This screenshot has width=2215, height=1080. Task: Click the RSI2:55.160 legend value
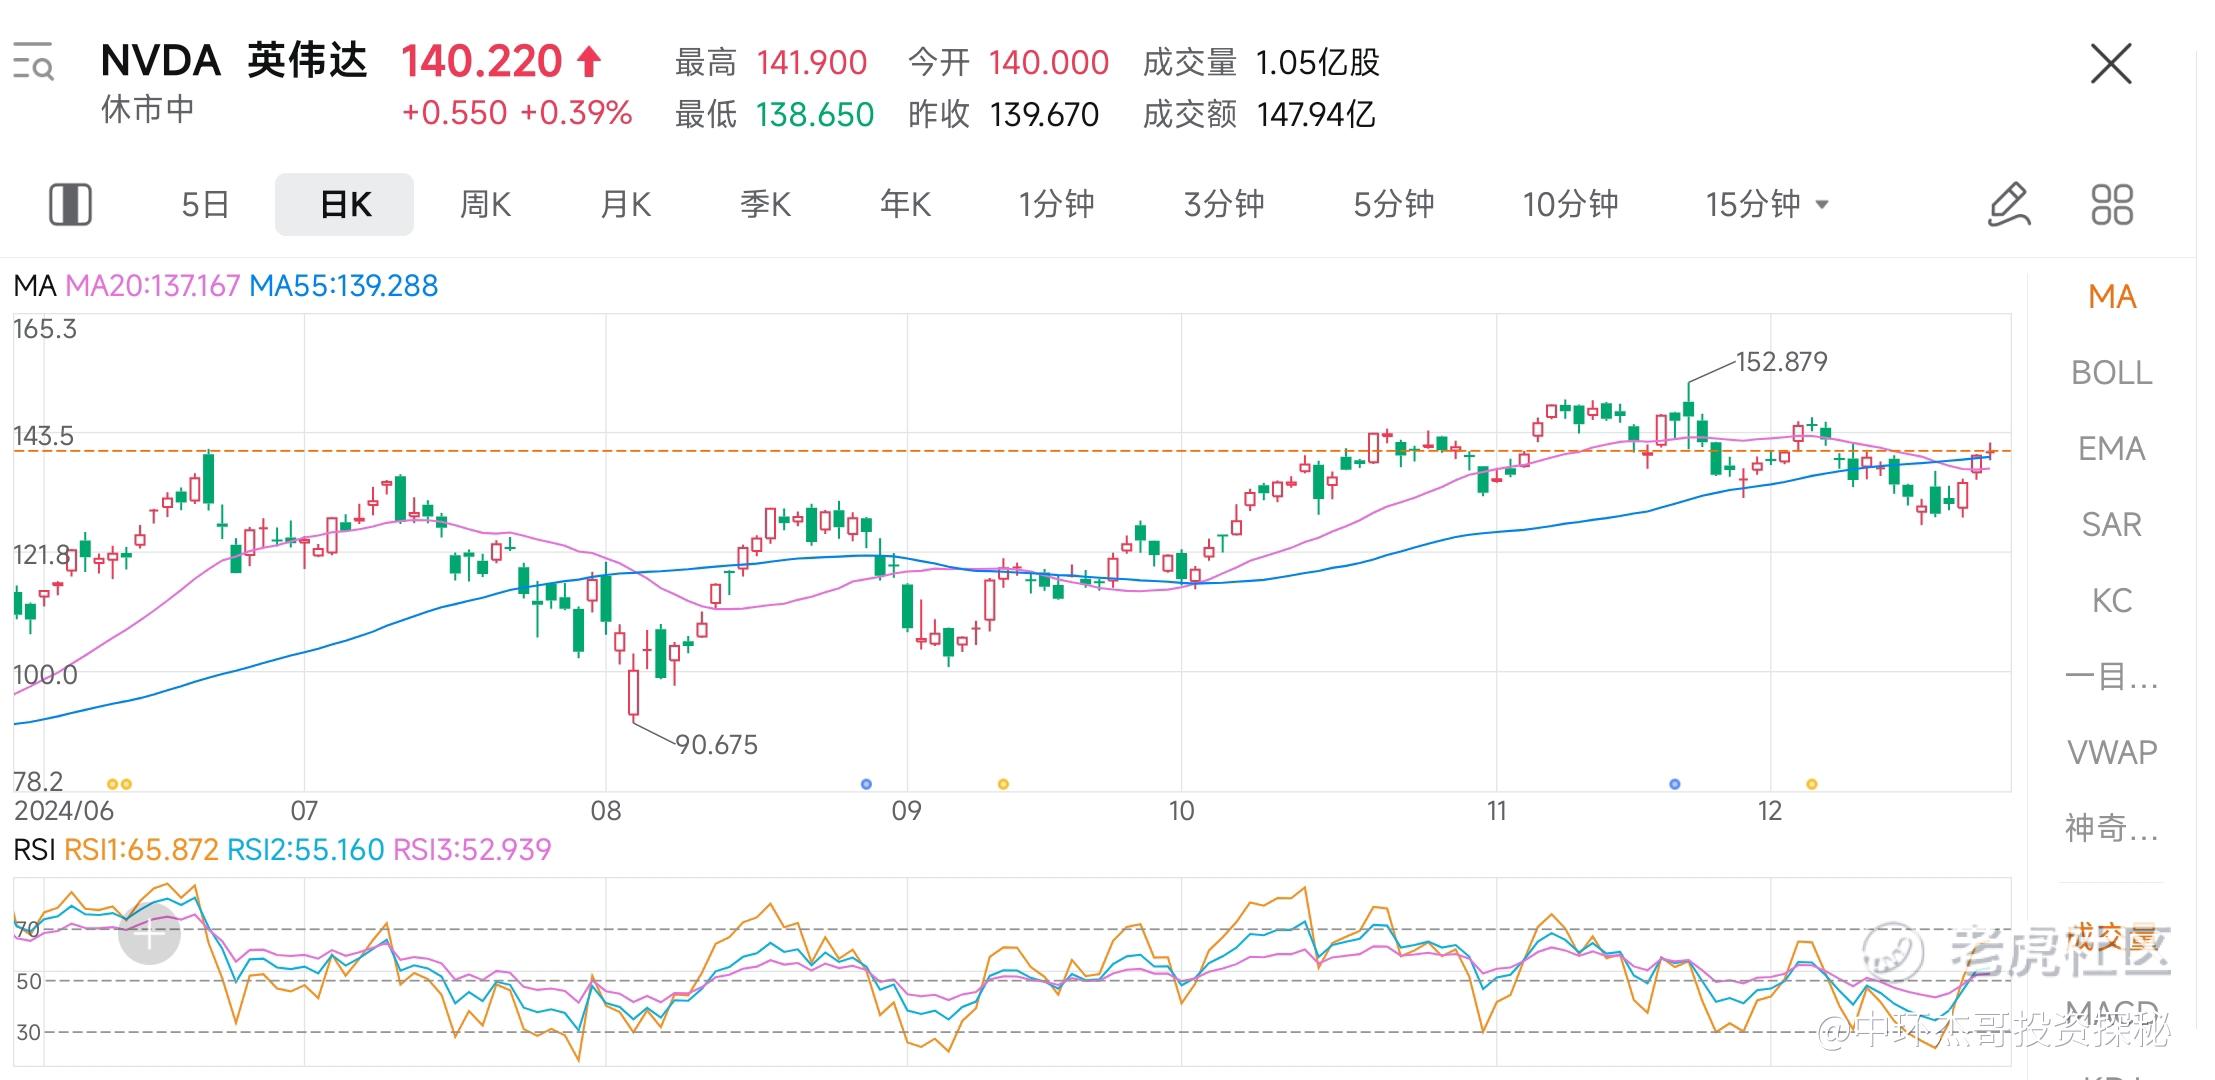(x=306, y=850)
